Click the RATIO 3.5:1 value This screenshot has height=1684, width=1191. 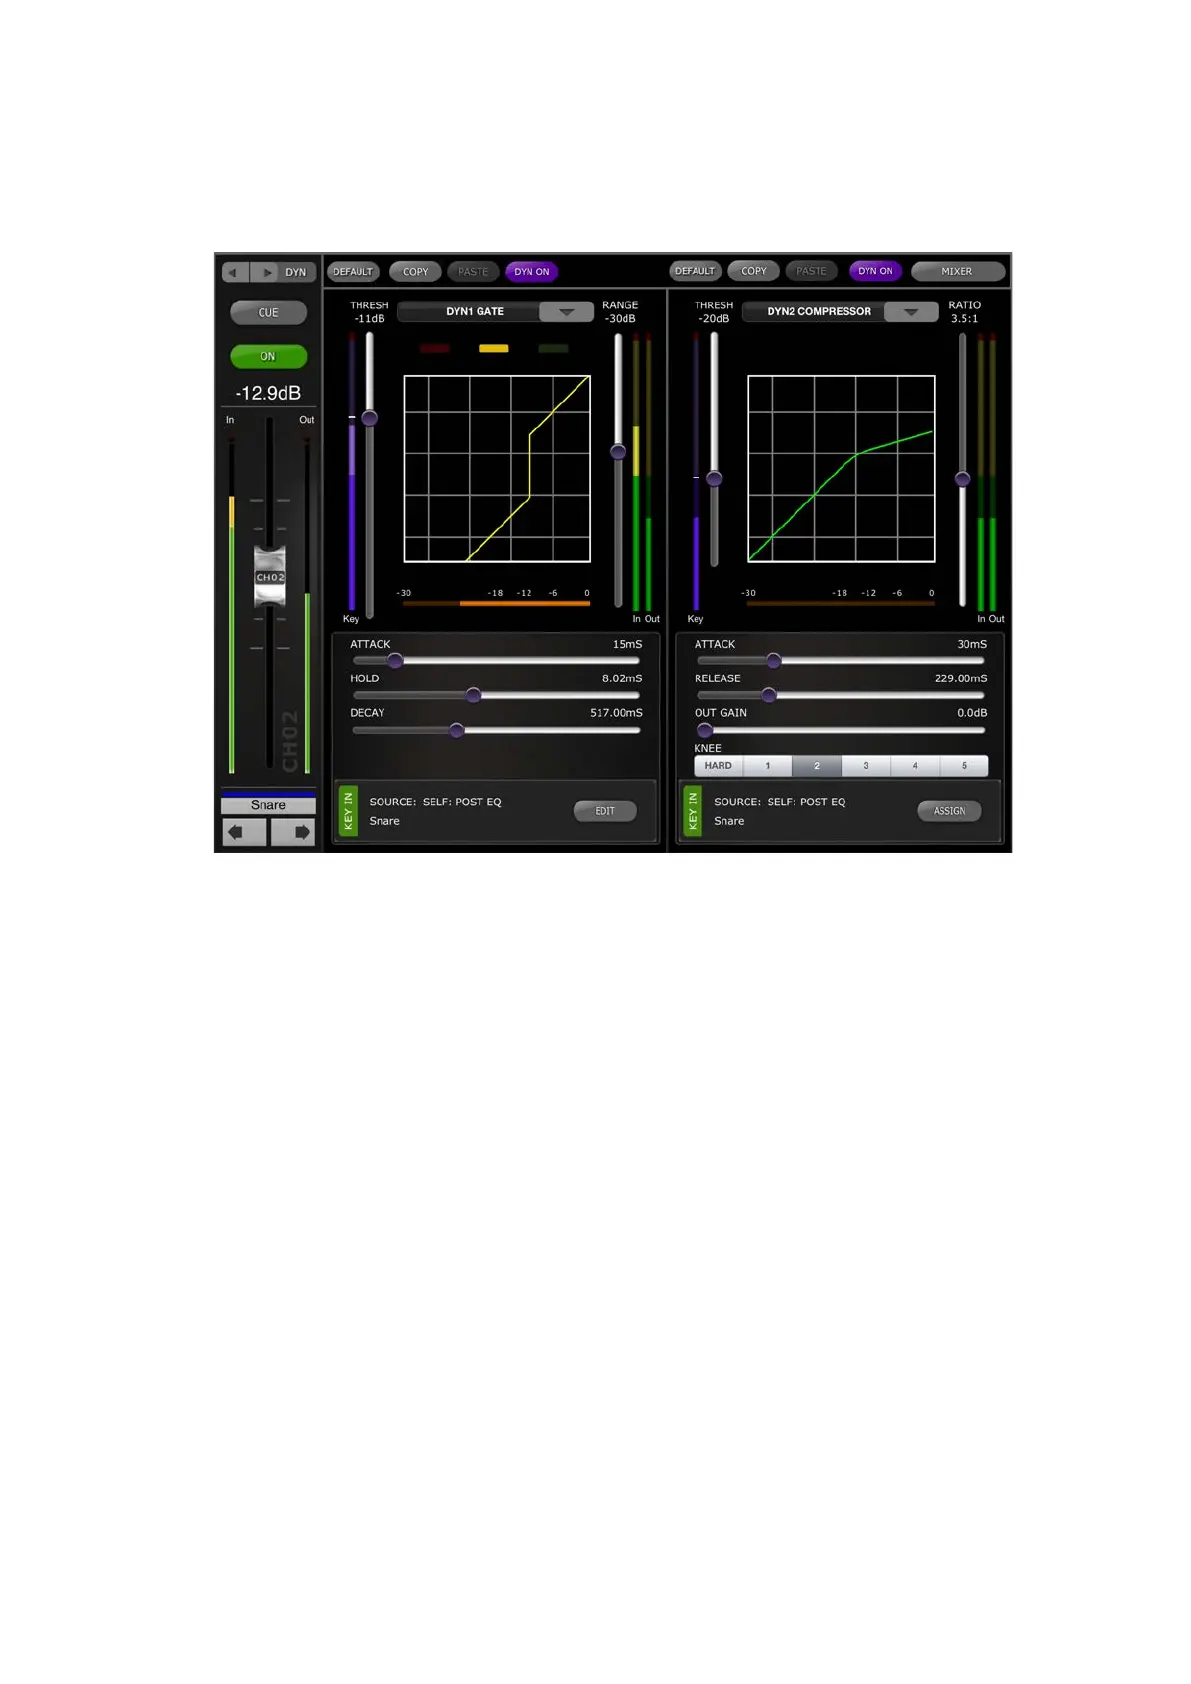(x=965, y=319)
